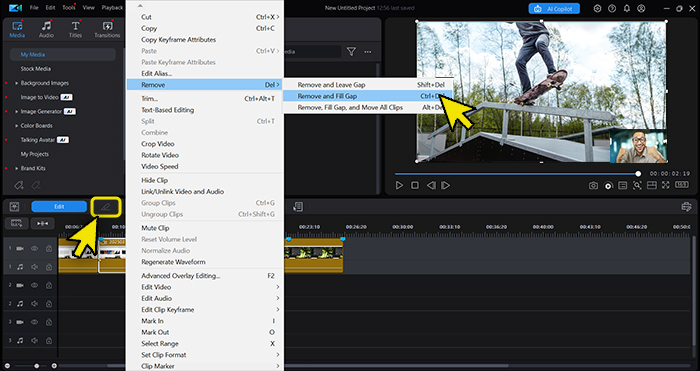This screenshot has width=700, height=371.
Task: Open the Tools menu
Action: pyautogui.click(x=68, y=8)
